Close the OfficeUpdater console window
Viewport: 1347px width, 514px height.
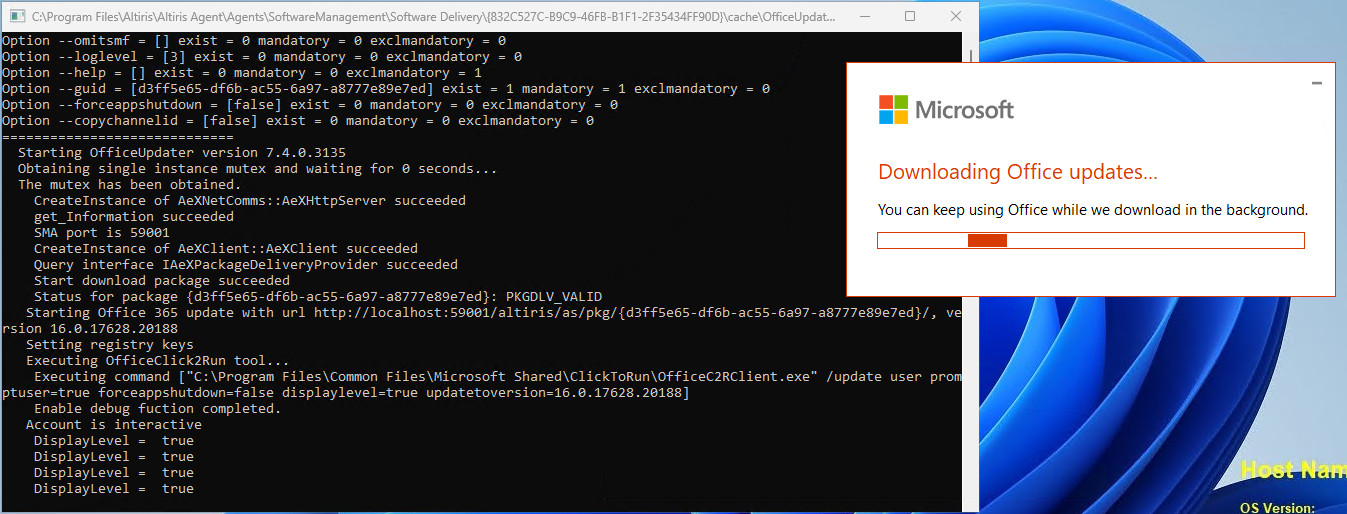955,16
